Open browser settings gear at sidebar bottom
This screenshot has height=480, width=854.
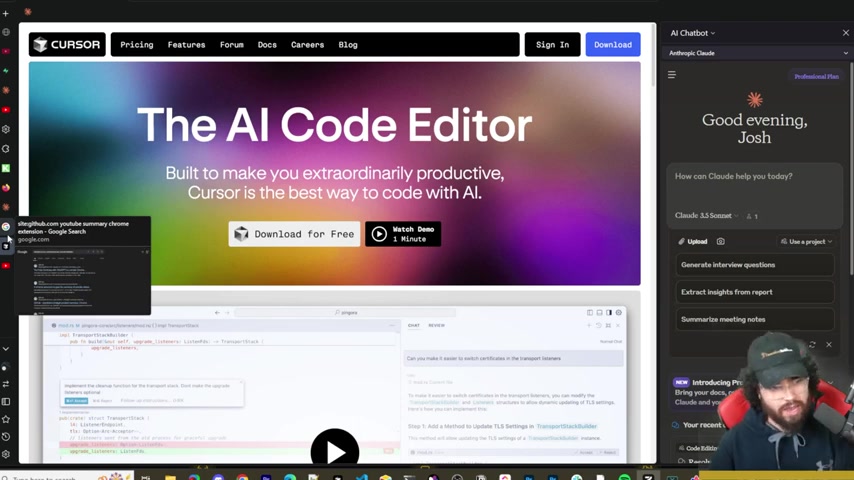pos(6,454)
